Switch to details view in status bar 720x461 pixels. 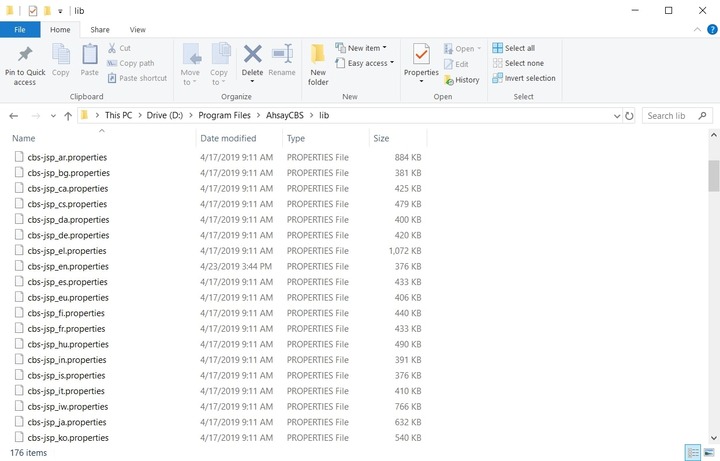pyautogui.click(x=693, y=453)
